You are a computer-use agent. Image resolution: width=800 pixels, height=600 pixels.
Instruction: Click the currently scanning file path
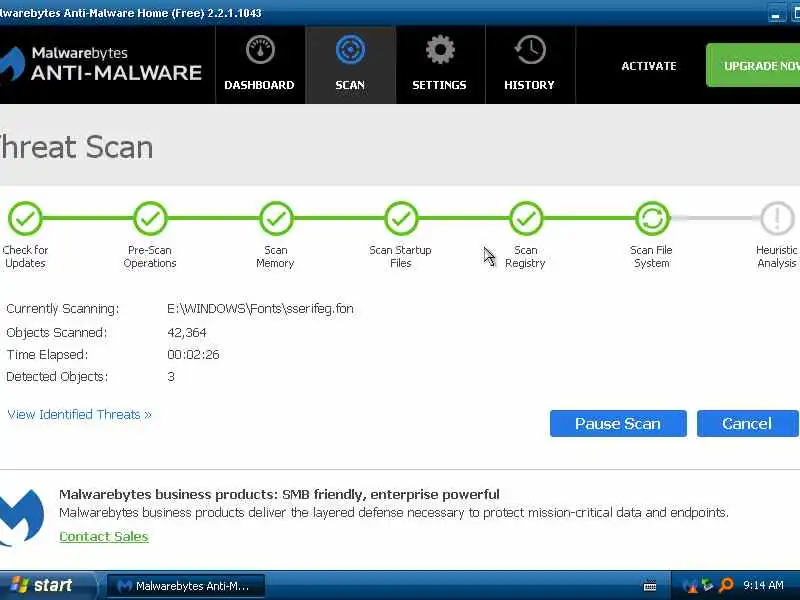coord(260,309)
